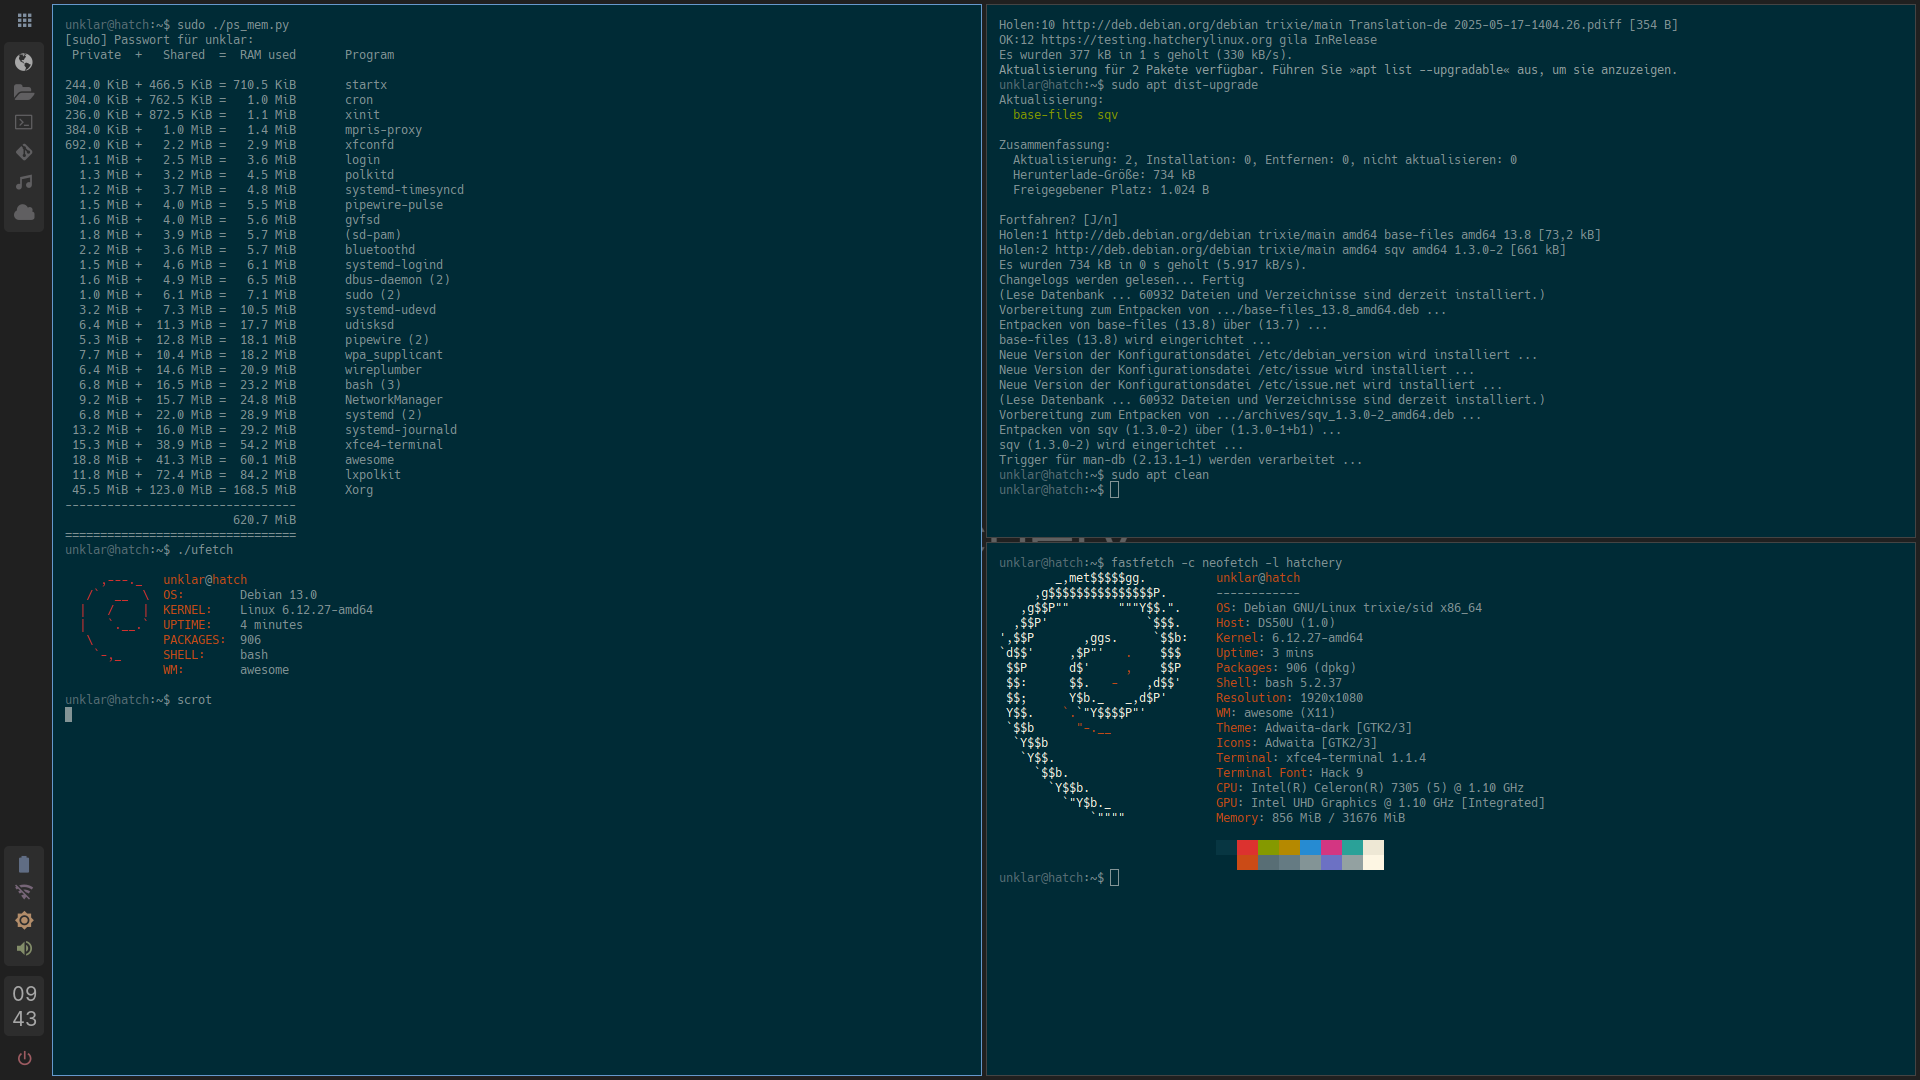The width and height of the screenshot is (1920, 1080).
Task: Click the 'systemd-timesyncd' program row
Action: tap(264, 190)
